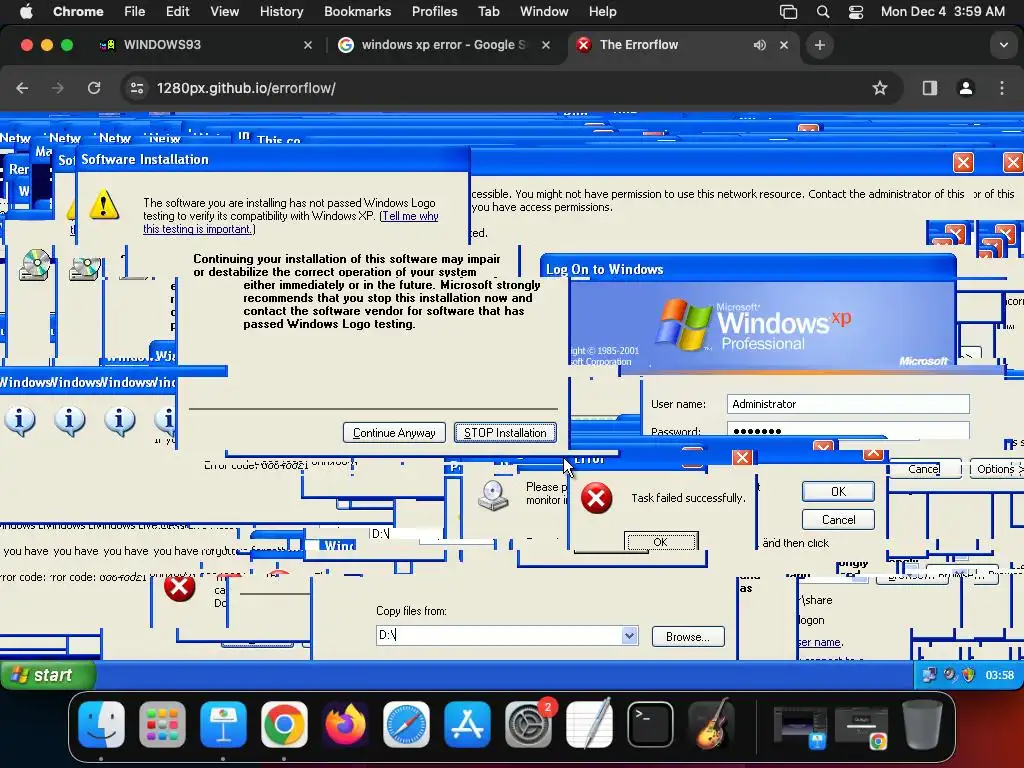Open the Window menu
This screenshot has width=1024, height=768.
(544, 11)
